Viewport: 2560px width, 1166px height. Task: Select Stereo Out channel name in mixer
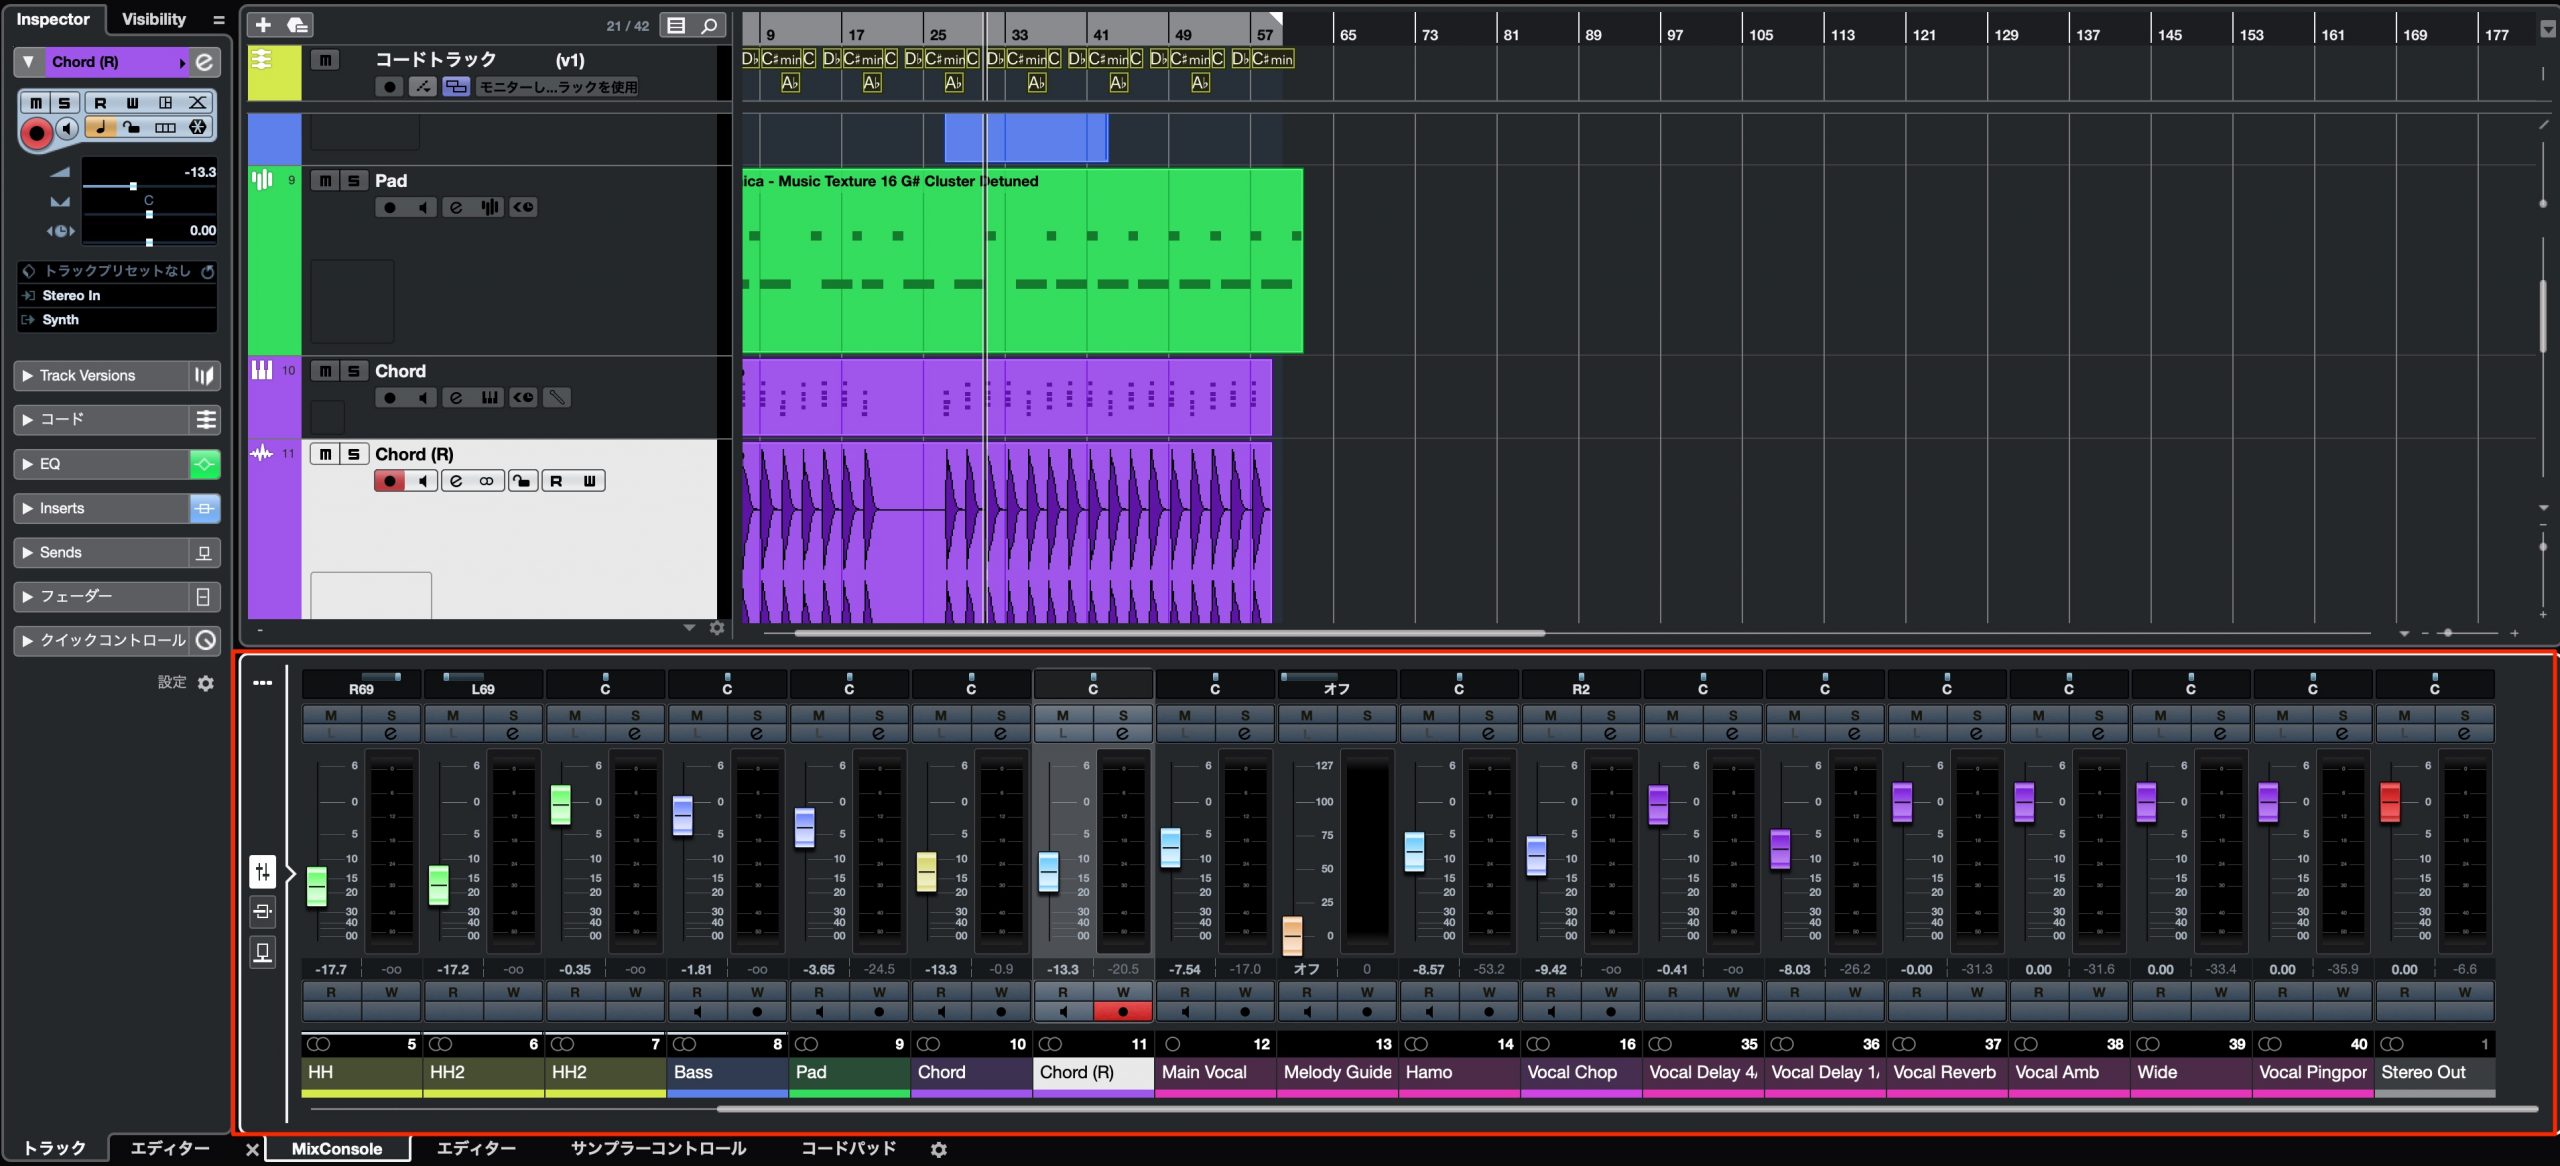coord(2435,1072)
